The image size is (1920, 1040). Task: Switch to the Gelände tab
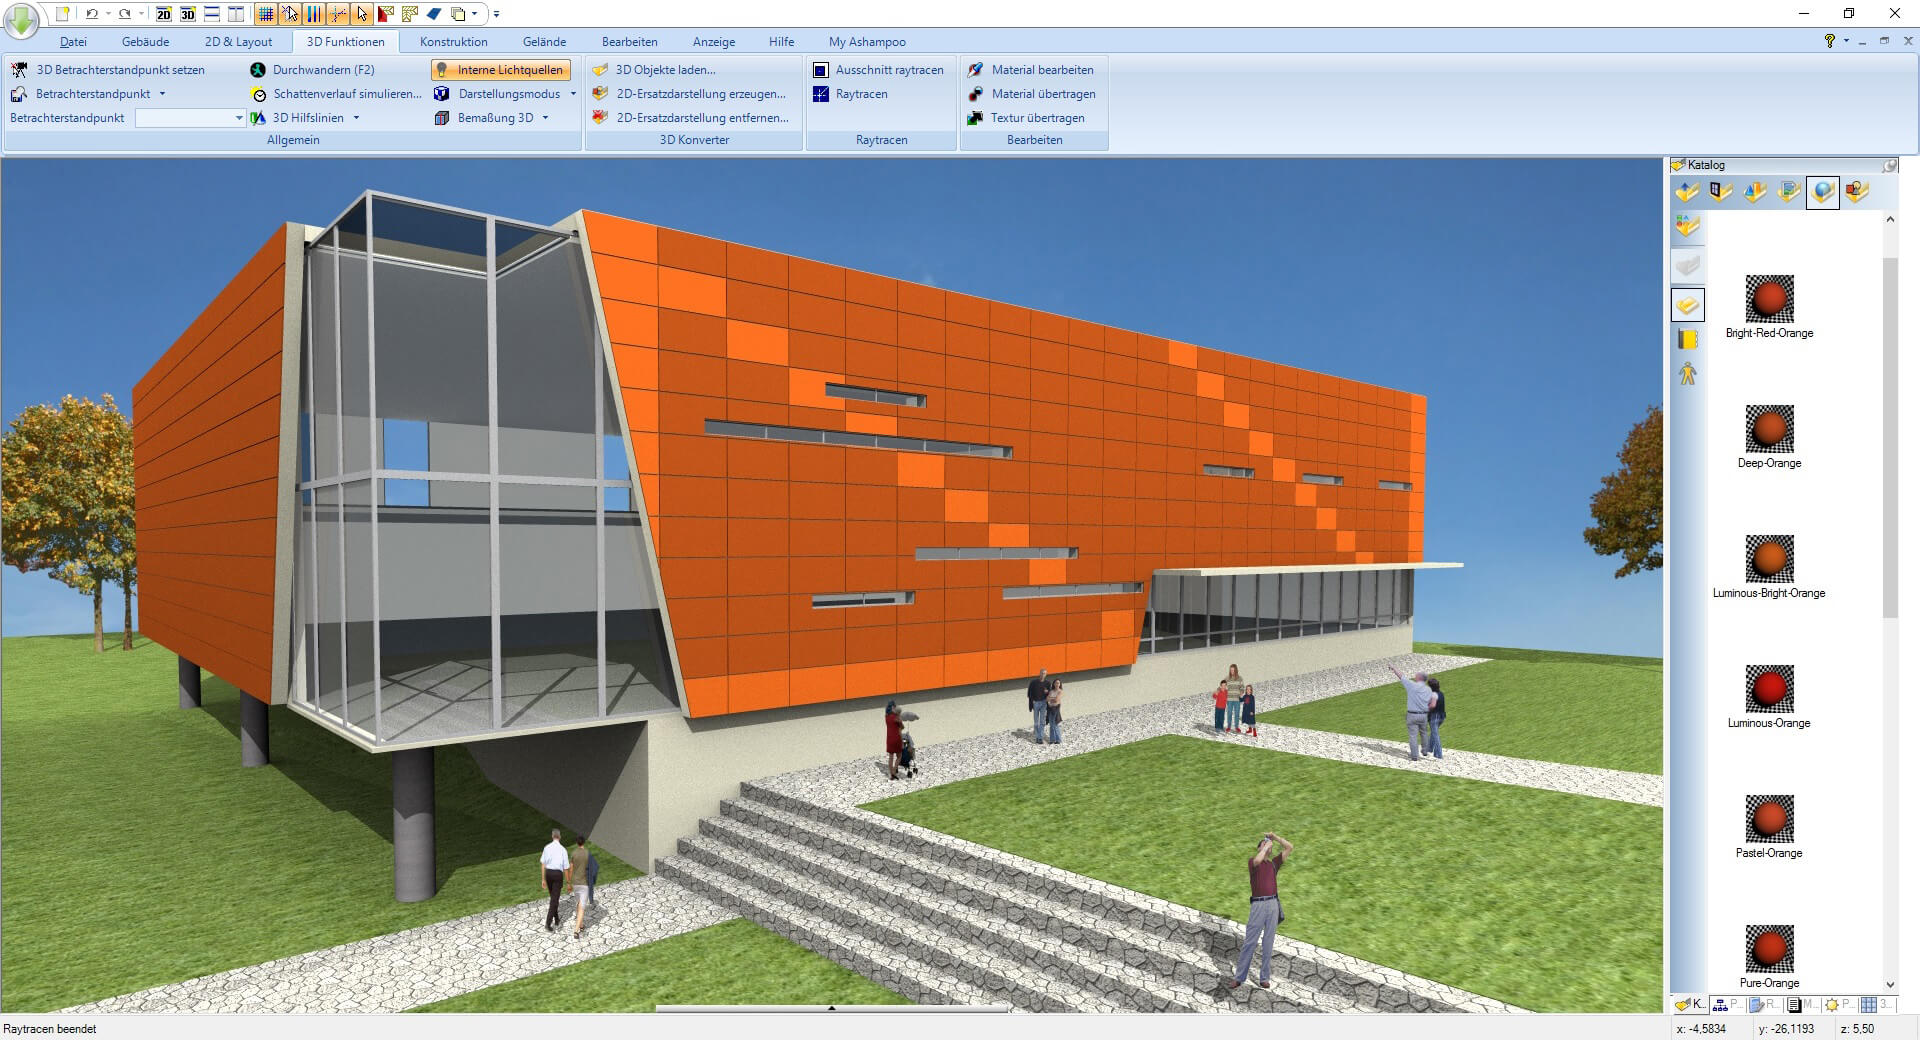544,42
